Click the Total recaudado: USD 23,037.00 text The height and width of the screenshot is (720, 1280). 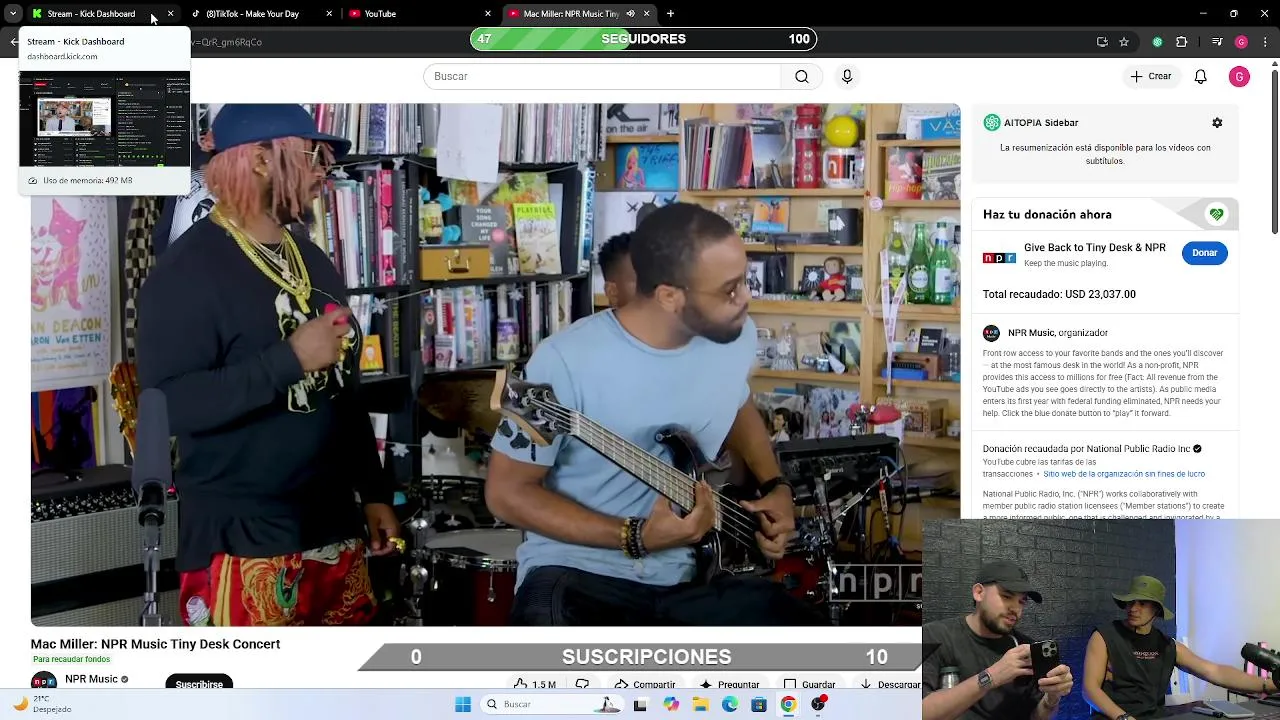coord(1059,294)
